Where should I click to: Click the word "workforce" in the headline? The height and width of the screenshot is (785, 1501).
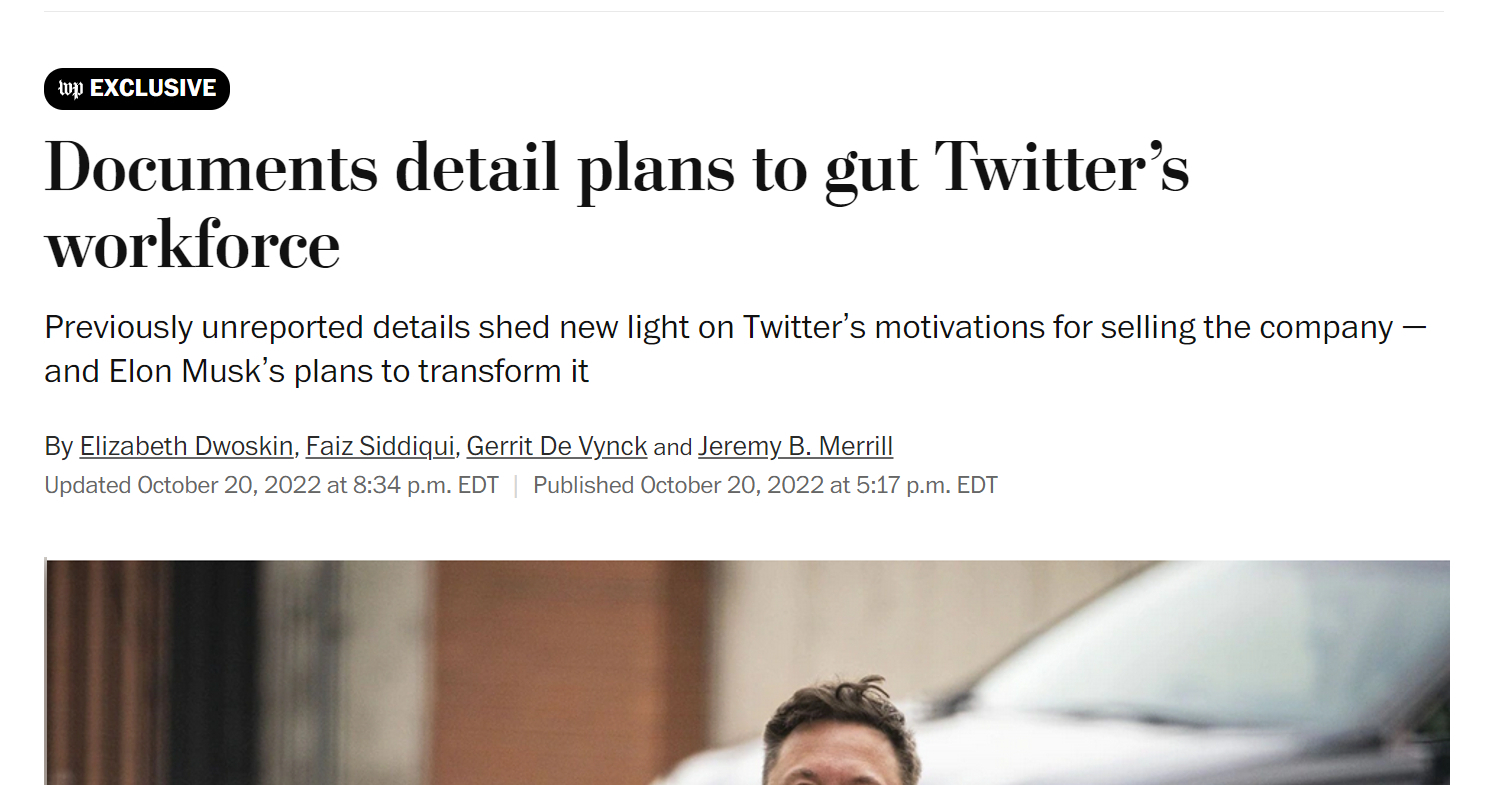pos(192,246)
